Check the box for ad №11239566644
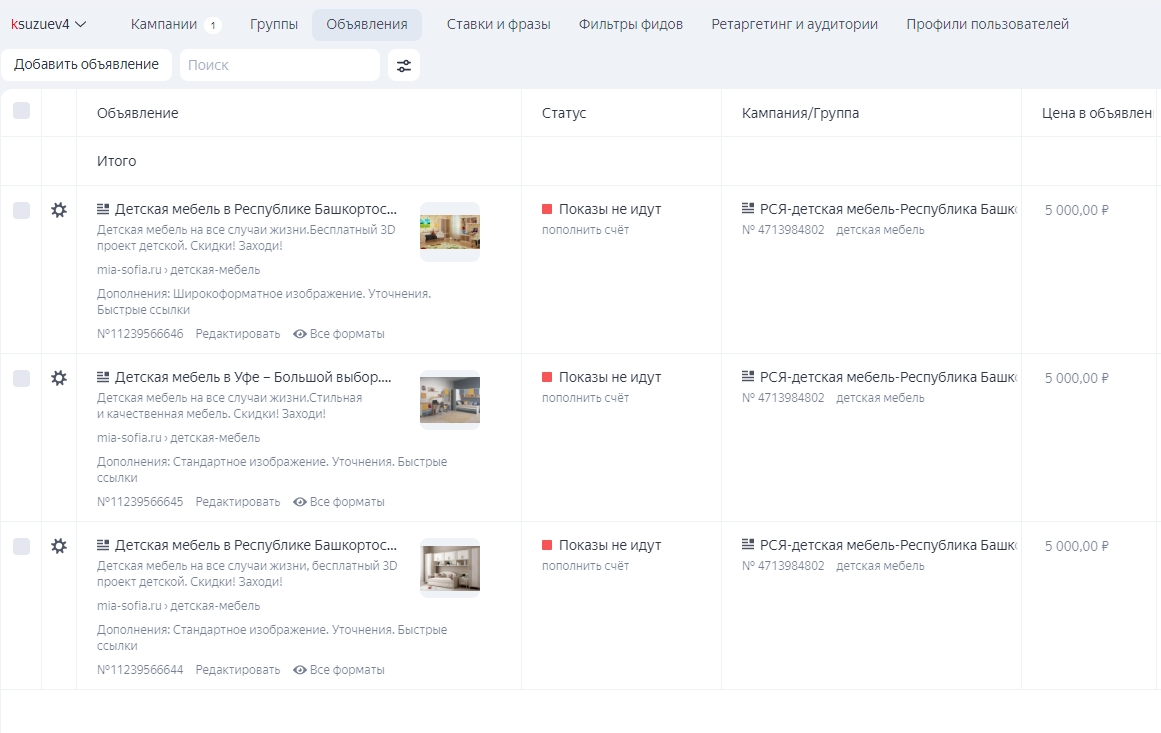This screenshot has width=1161, height=733. click(21, 546)
